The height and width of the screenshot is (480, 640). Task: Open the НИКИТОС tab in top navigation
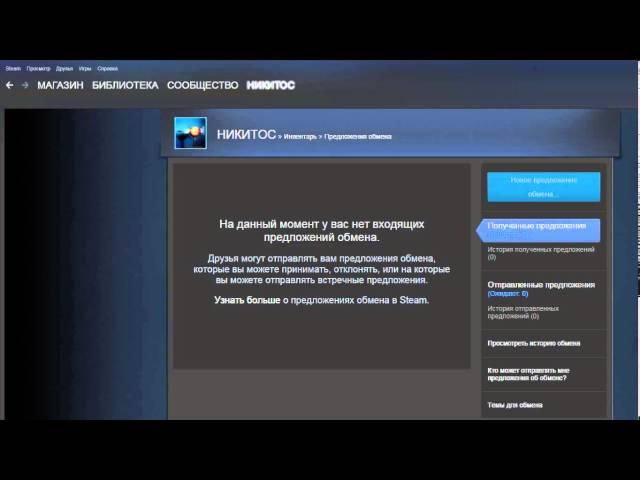271,85
